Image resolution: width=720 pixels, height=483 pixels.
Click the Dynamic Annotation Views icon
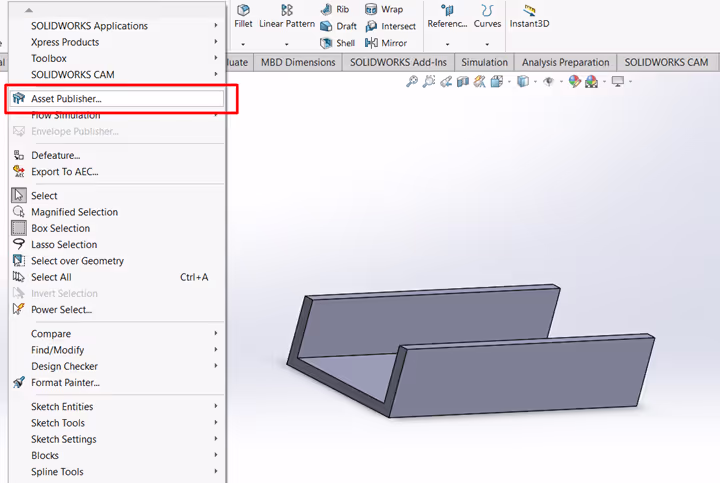(x=479, y=82)
